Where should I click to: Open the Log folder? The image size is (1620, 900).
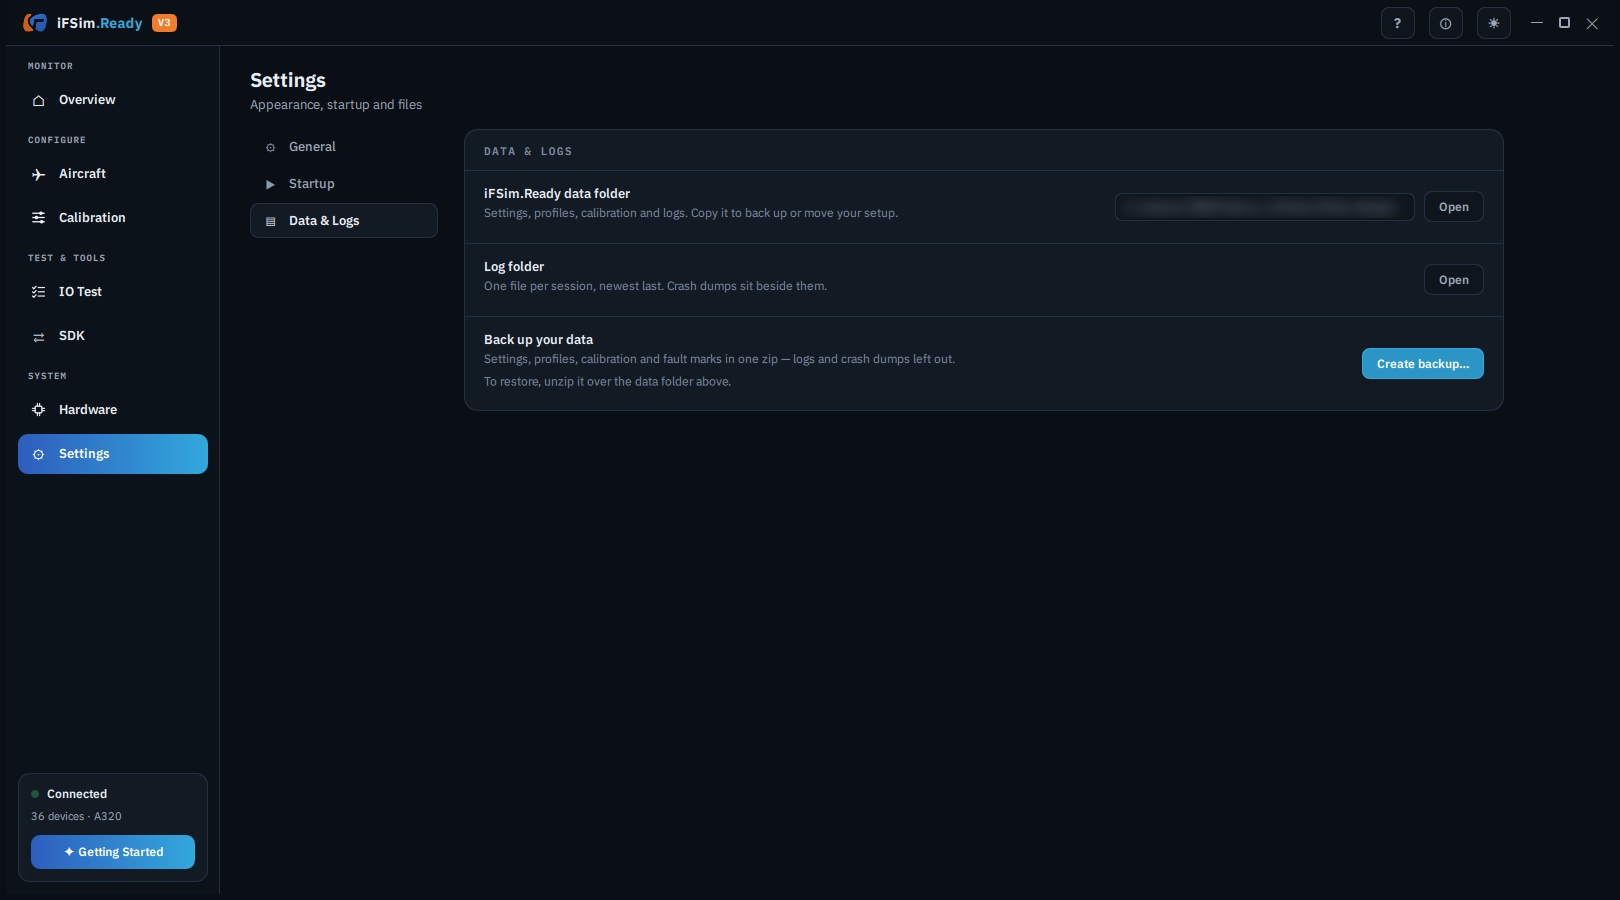(x=1453, y=280)
